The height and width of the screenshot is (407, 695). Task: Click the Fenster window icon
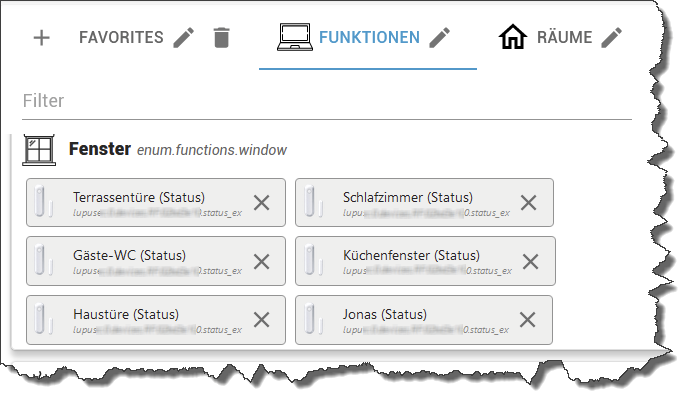coord(39,150)
